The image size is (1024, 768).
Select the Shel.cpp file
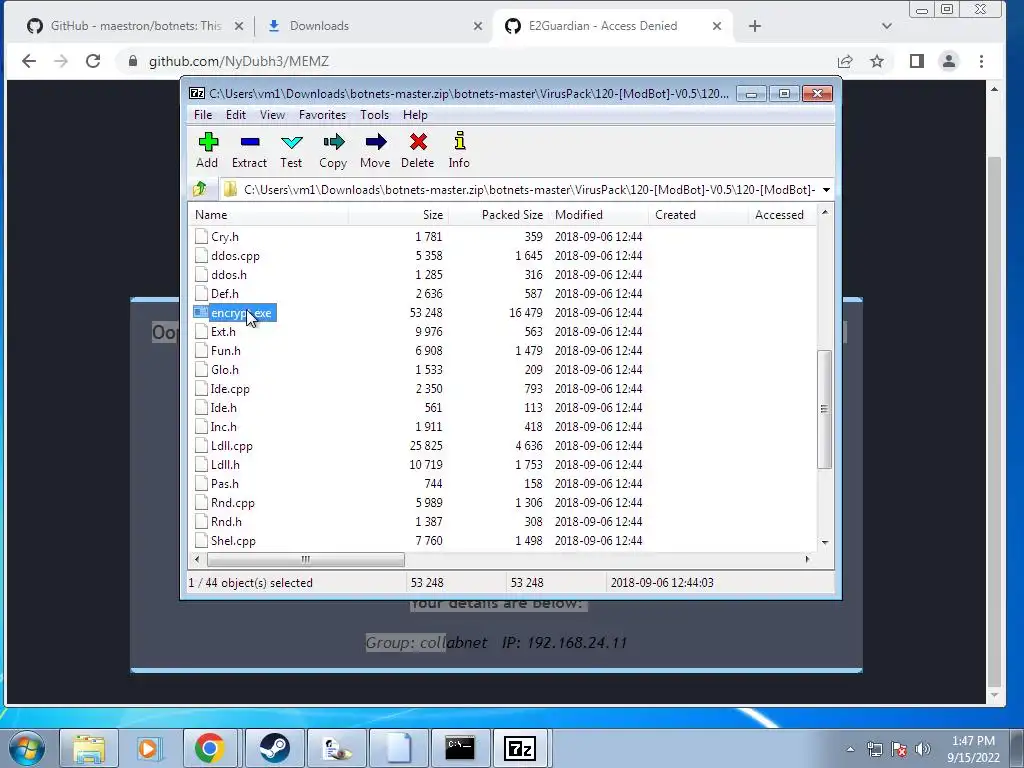coord(233,541)
